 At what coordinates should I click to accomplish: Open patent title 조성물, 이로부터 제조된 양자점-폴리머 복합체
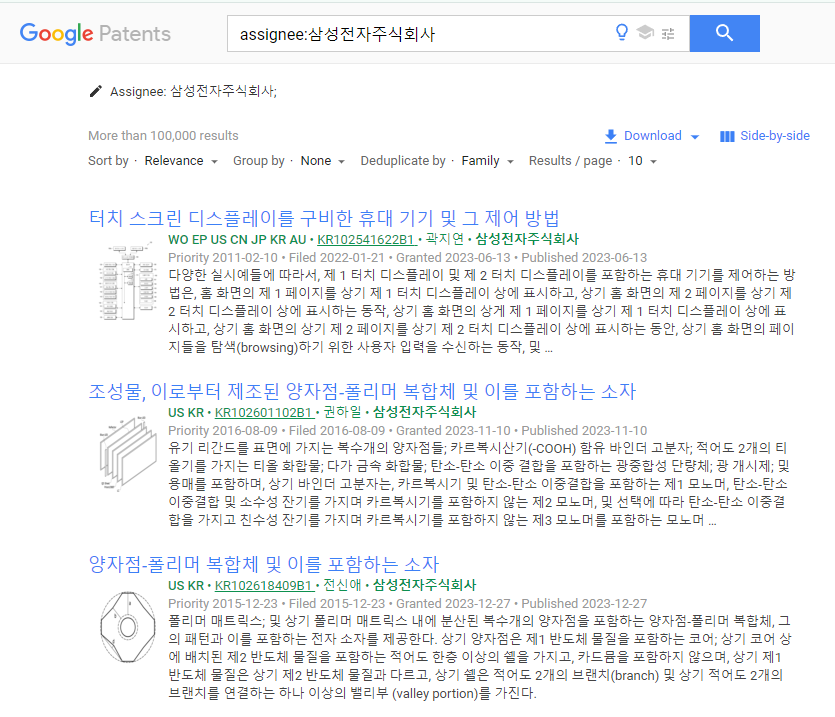362,392
